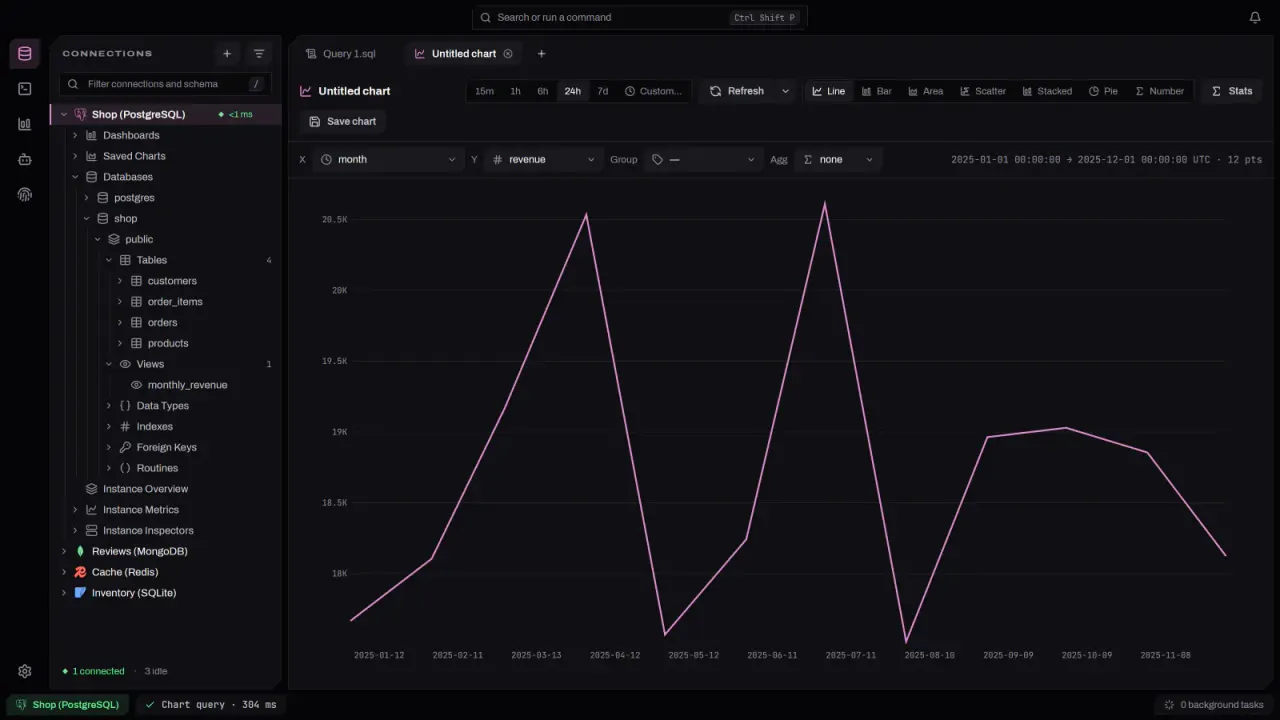Choose the Custom time range
The height and width of the screenshot is (720, 1280).
pyautogui.click(x=653, y=91)
